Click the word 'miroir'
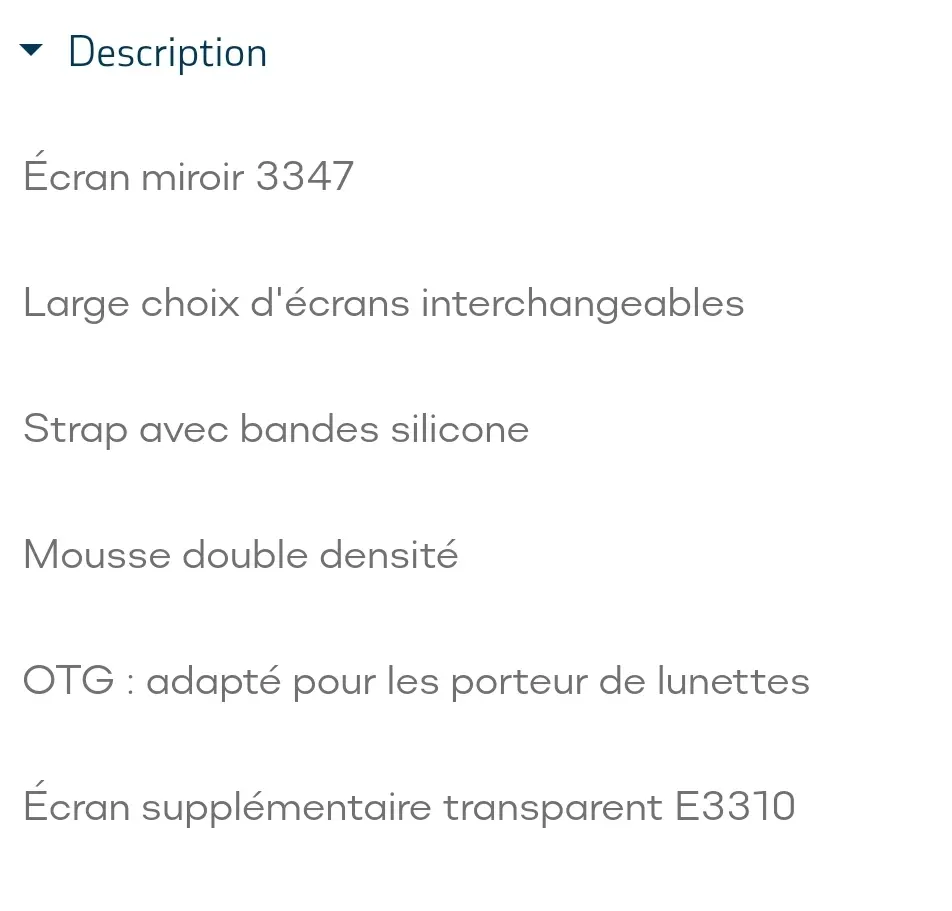952x911 pixels. pos(192,176)
